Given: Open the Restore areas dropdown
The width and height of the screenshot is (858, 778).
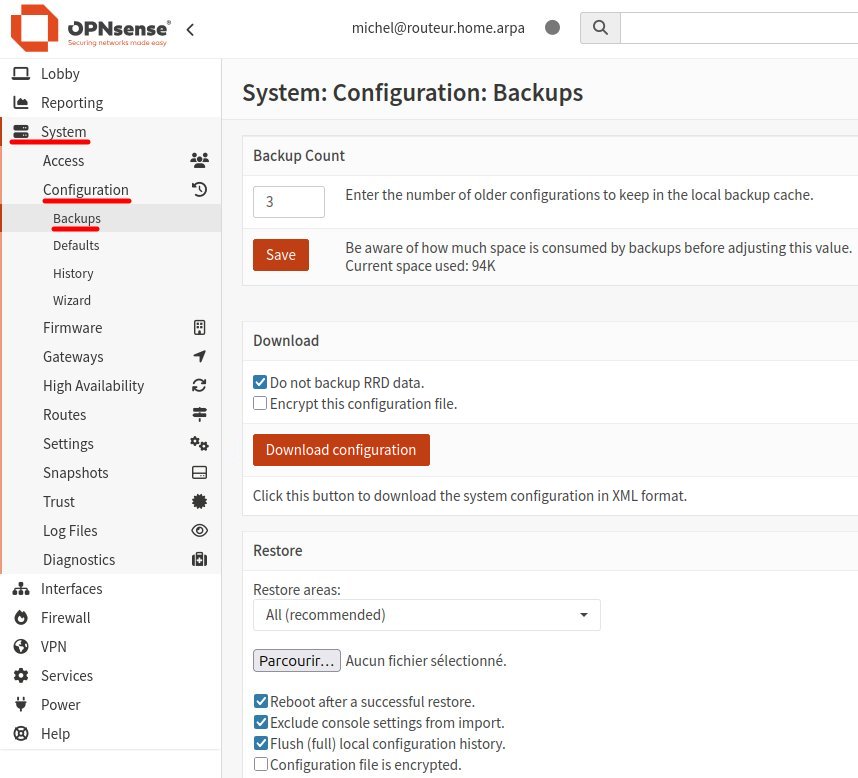Looking at the screenshot, I should pyautogui.click(x=426, y=615).
